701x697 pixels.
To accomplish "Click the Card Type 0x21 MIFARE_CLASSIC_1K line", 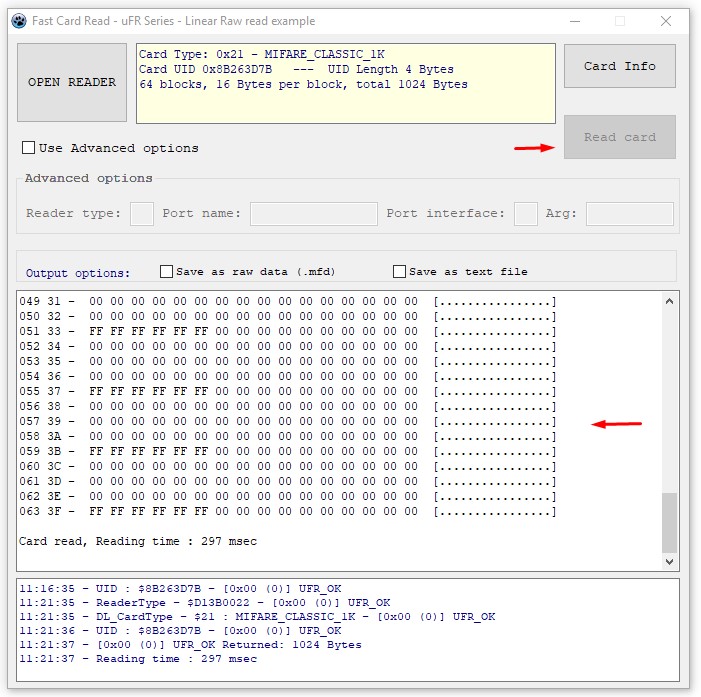I will (x=262, y=55).
